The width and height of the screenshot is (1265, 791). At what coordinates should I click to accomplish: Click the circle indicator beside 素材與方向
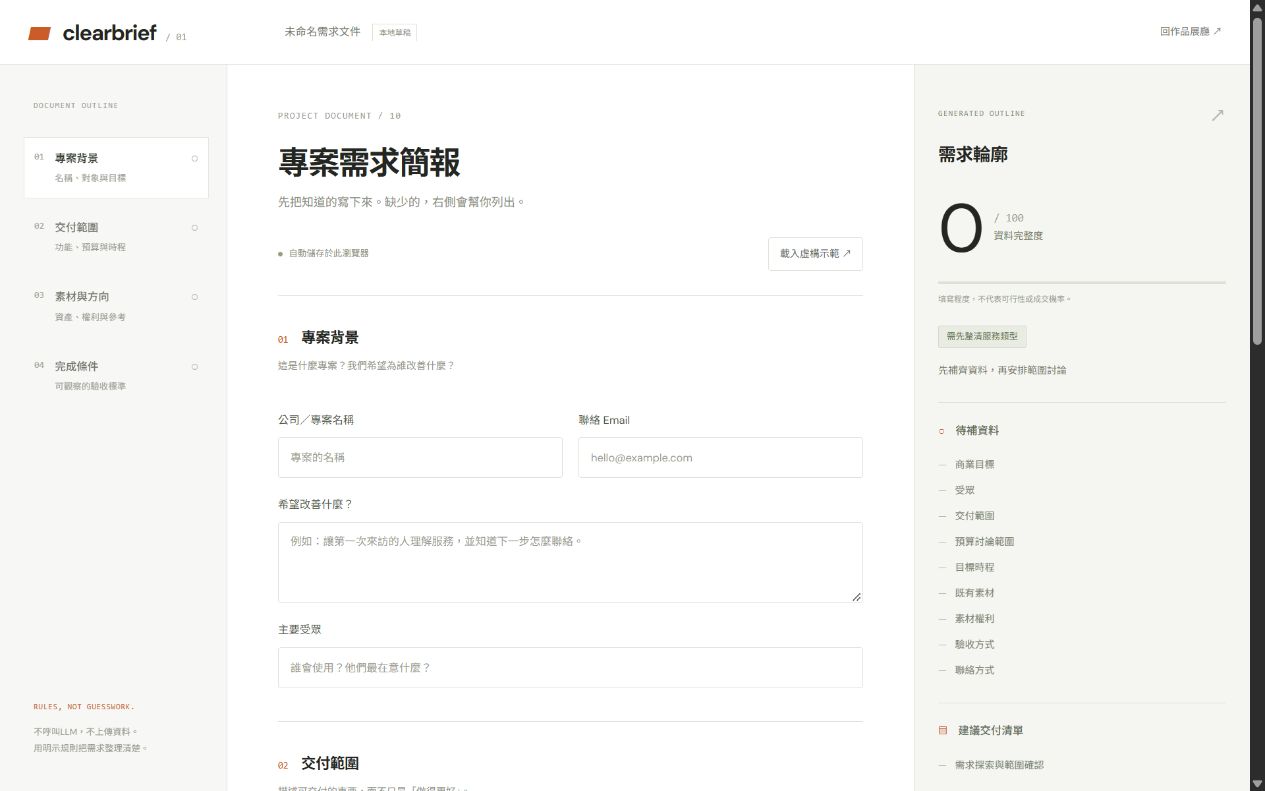(194, 296)
